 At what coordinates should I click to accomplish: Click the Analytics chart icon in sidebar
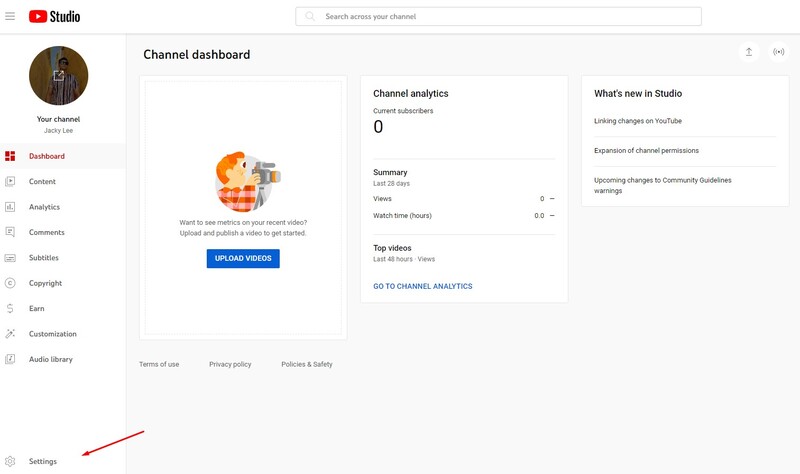[x=10, y=207]
